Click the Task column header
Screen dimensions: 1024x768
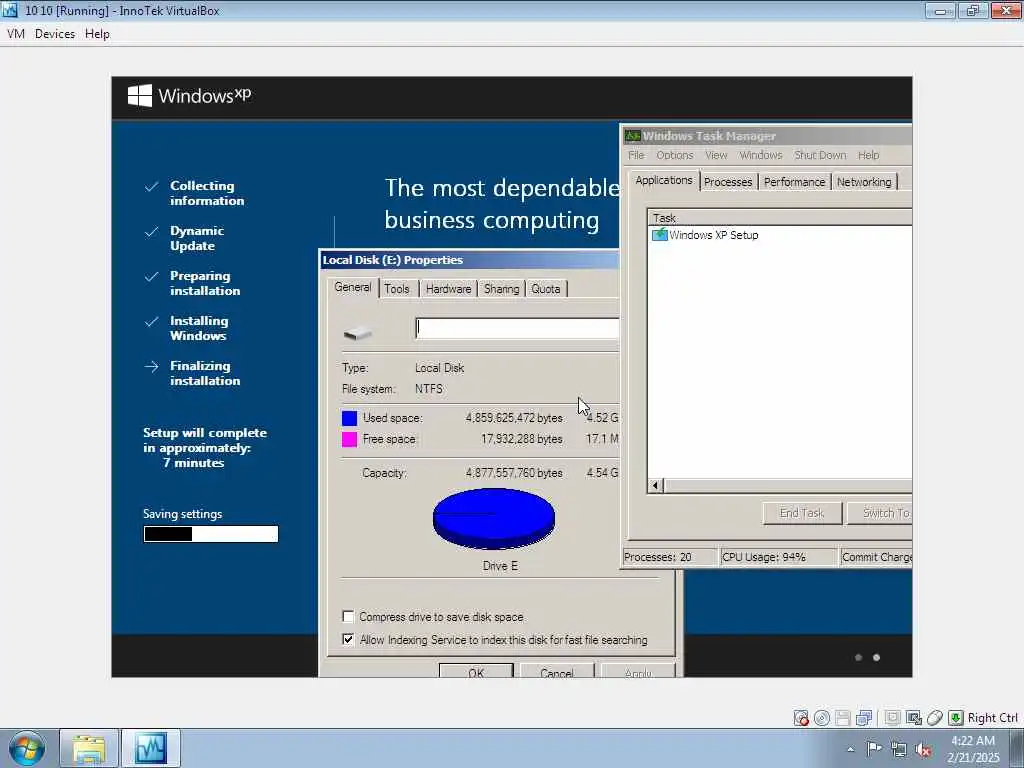(780, 217)
